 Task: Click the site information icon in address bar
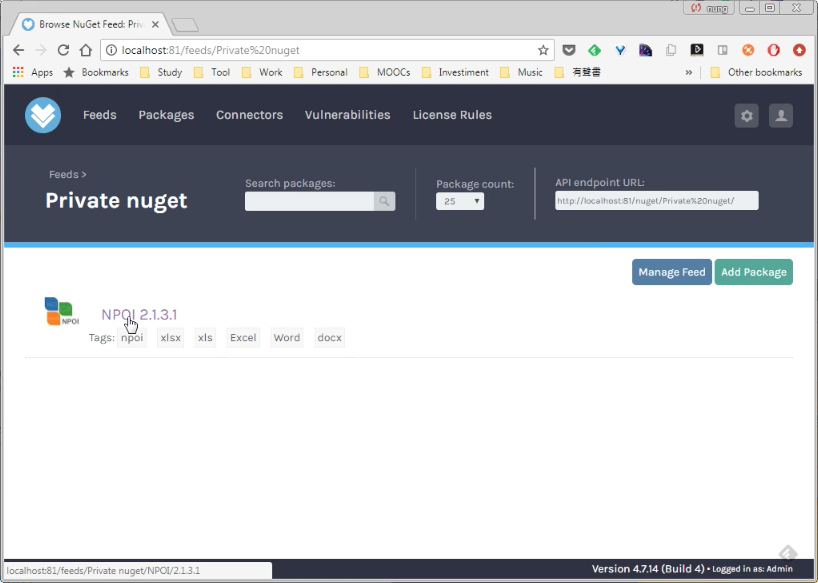(111, 50)
